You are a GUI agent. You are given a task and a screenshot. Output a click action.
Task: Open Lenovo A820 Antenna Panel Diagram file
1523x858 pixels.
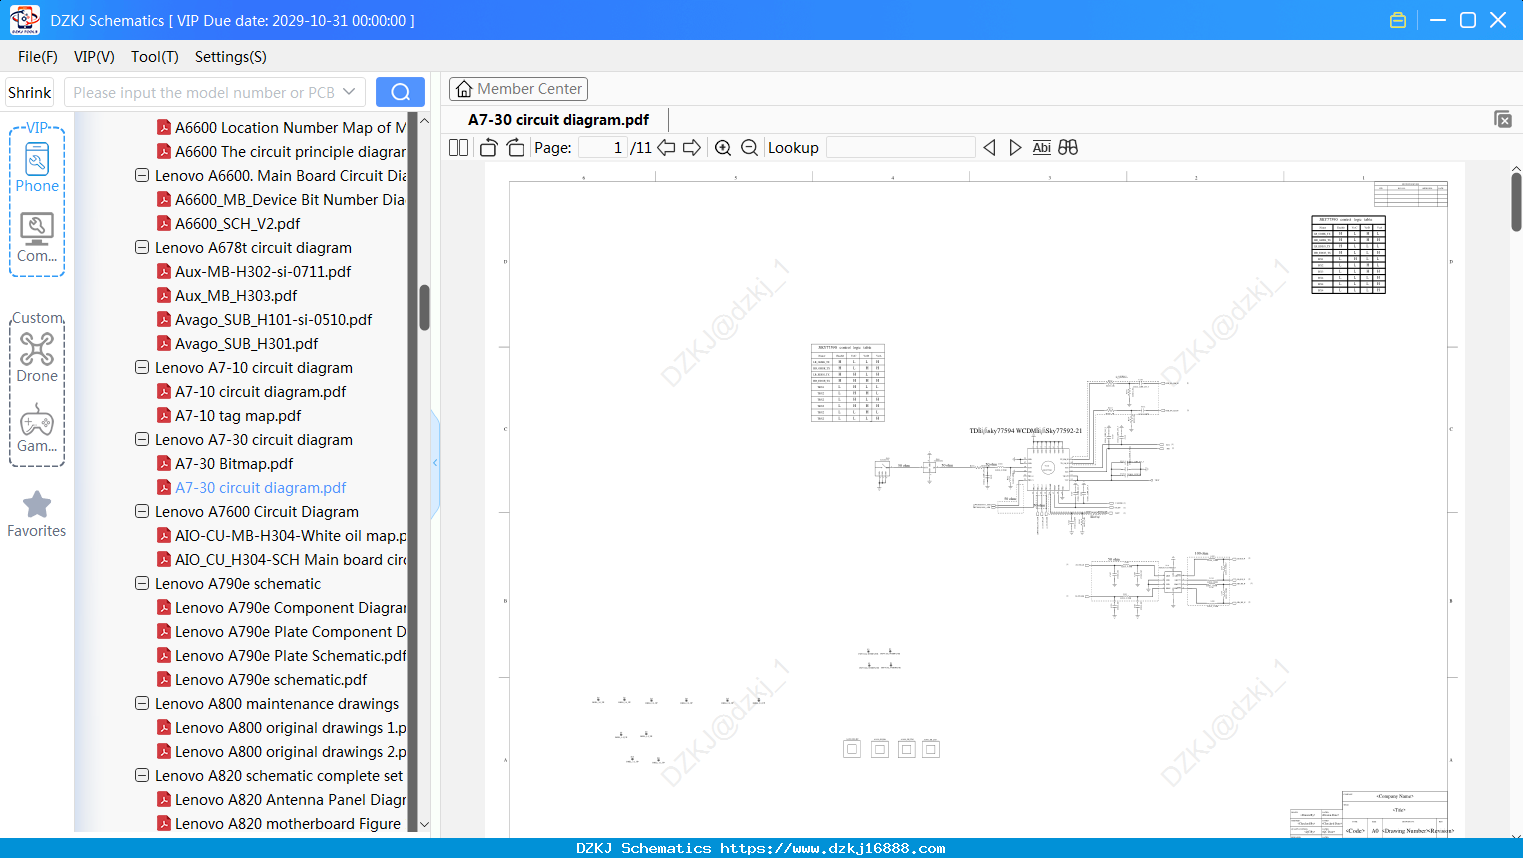coord(290,799)
